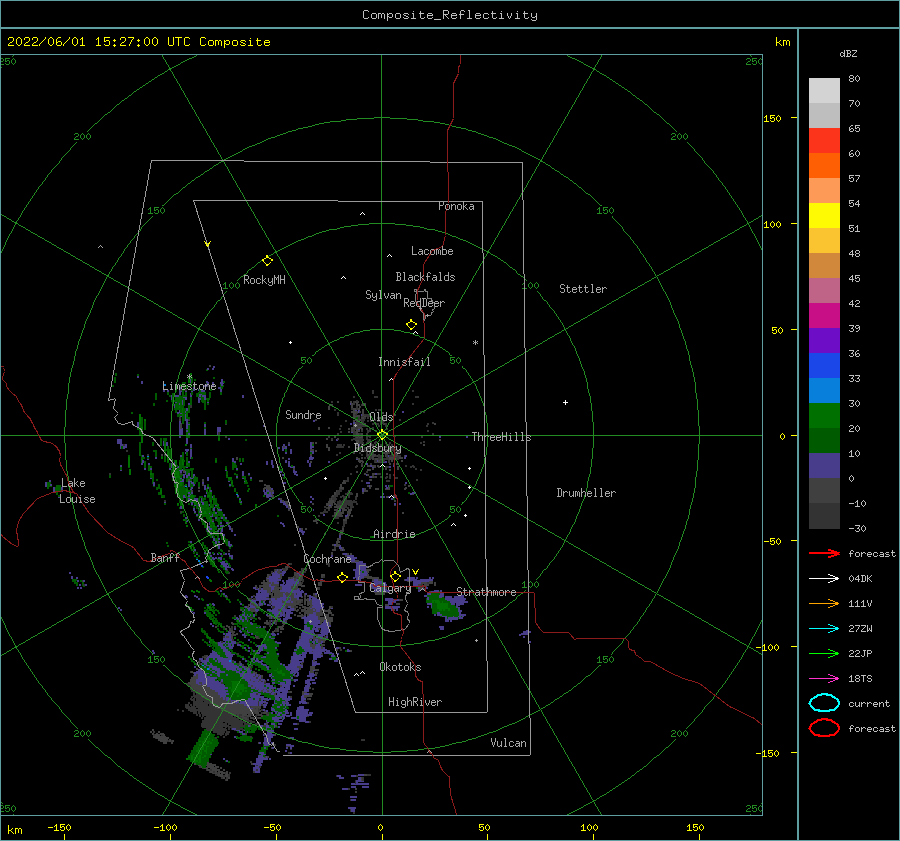Click the Strathmore label

[x=486, y=592]
